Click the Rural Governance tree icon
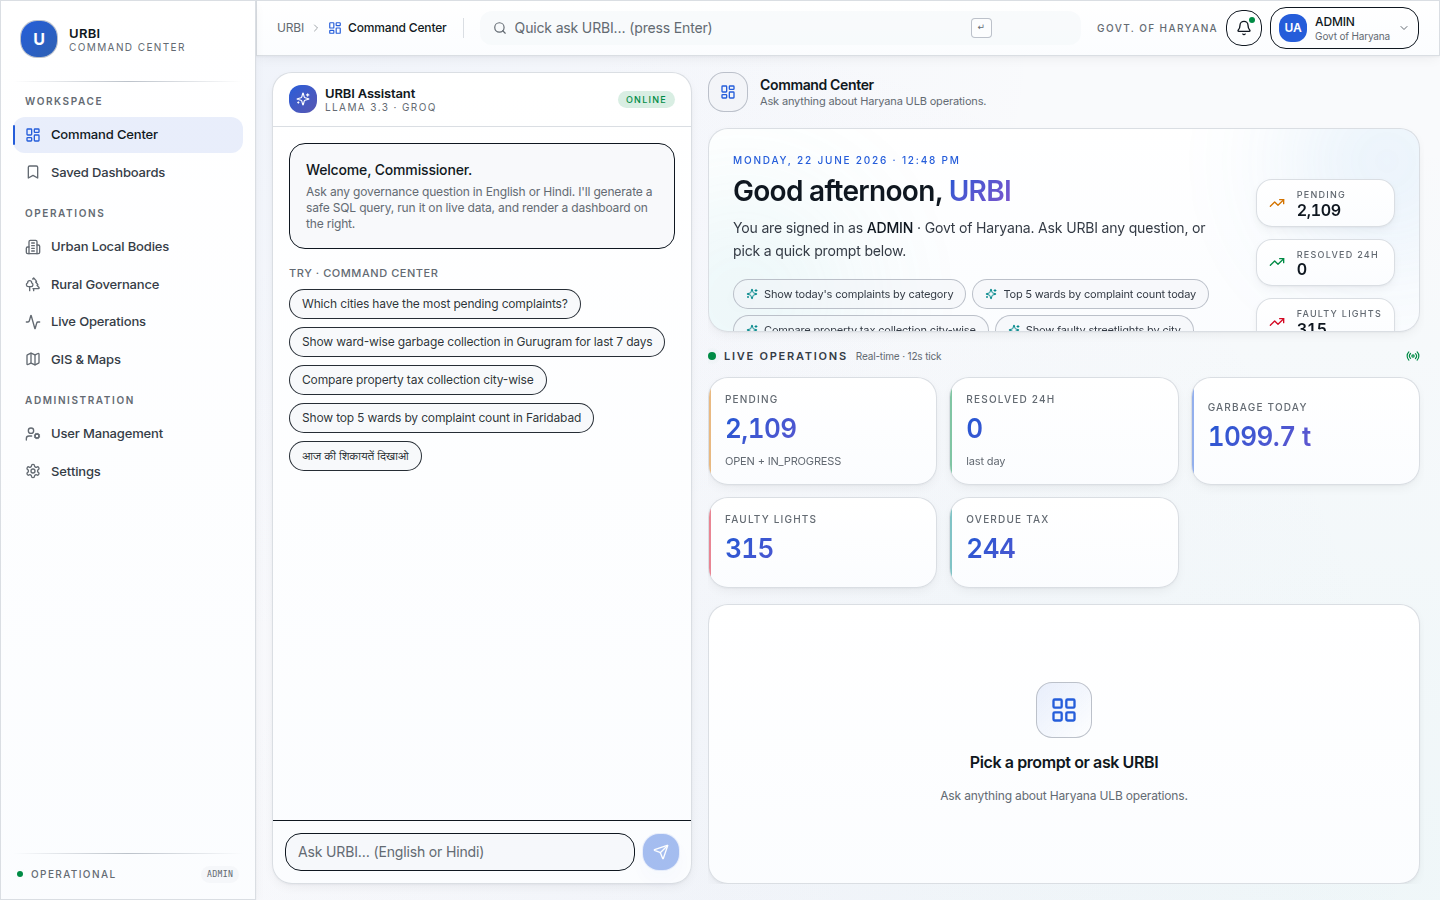1440x900 pixels. point(33,285)
